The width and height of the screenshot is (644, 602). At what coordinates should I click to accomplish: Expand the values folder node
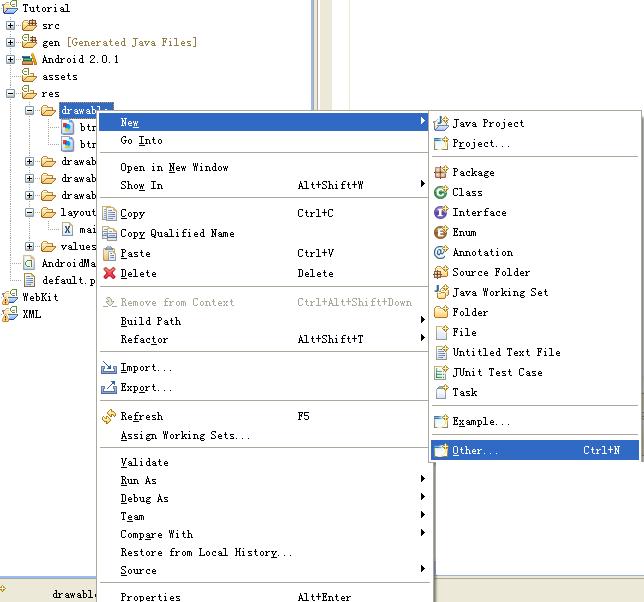pyautogui.click(x=30, y=246)
